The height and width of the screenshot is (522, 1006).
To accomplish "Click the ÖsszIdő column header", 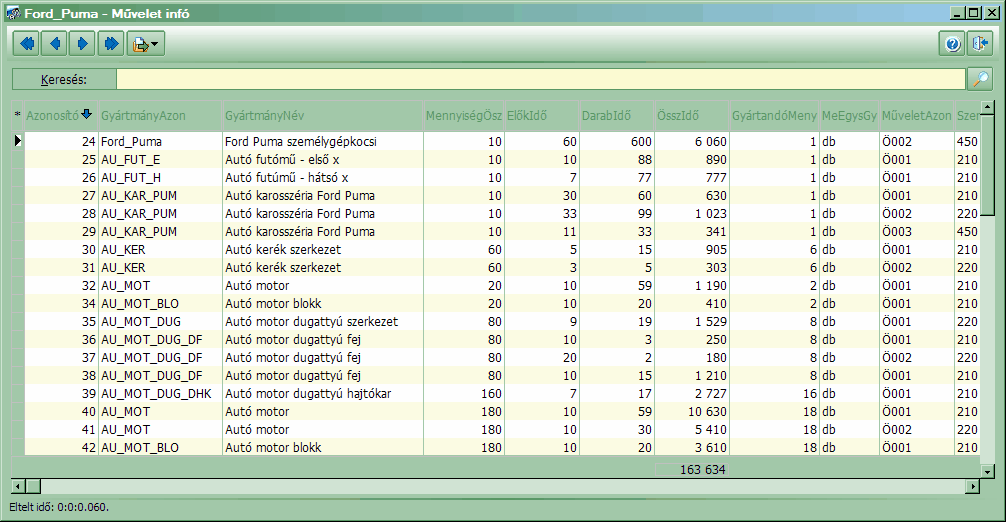I will click(692, 115).
